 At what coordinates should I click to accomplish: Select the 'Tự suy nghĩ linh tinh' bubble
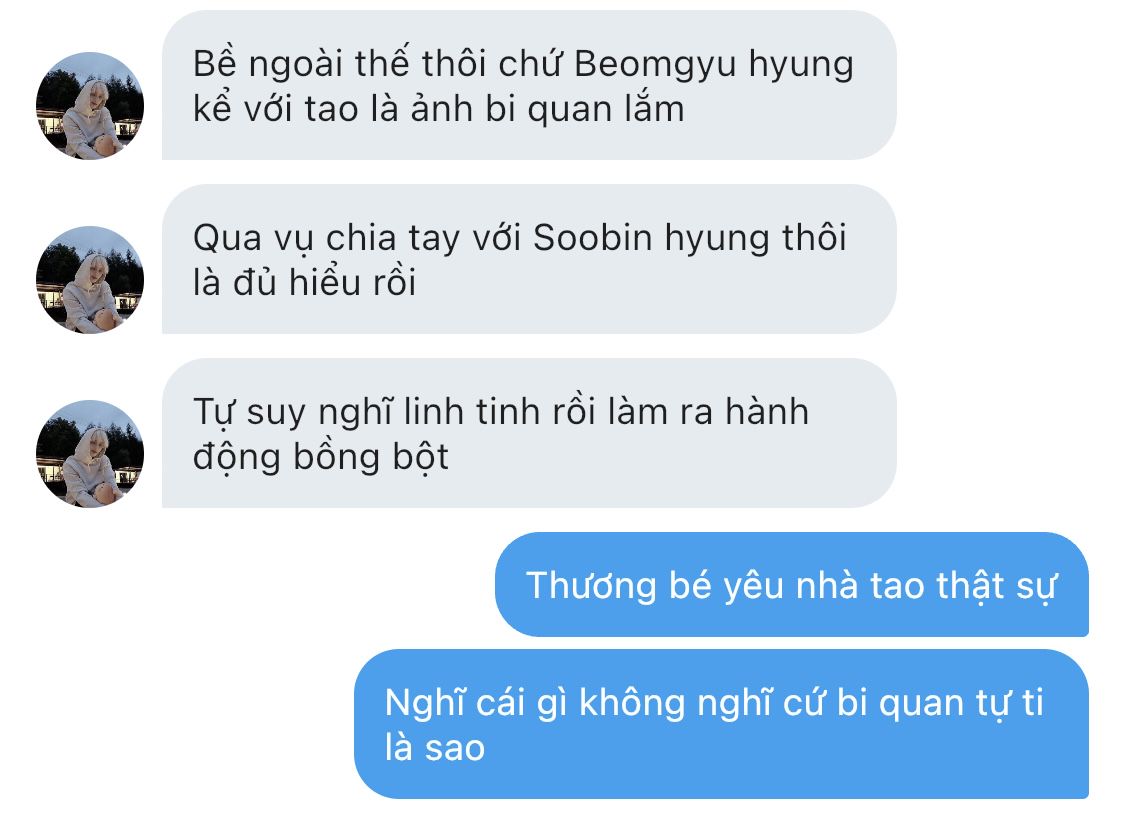(x=529, y=433)
